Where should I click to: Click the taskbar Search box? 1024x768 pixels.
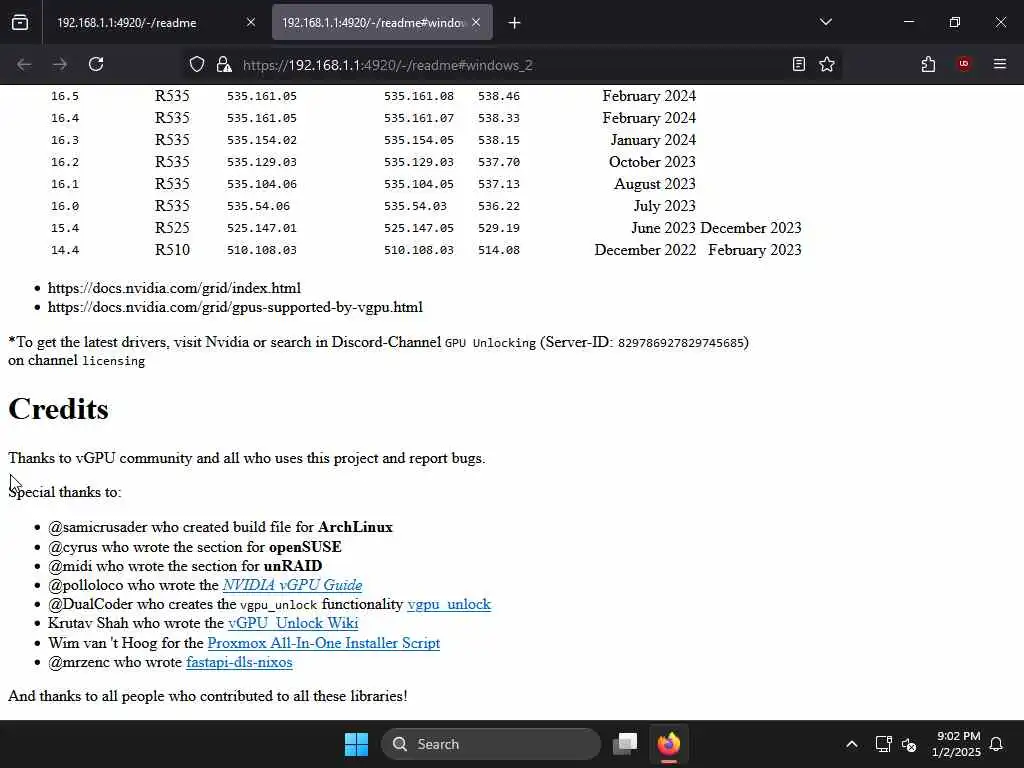click(x=490, y=744)
